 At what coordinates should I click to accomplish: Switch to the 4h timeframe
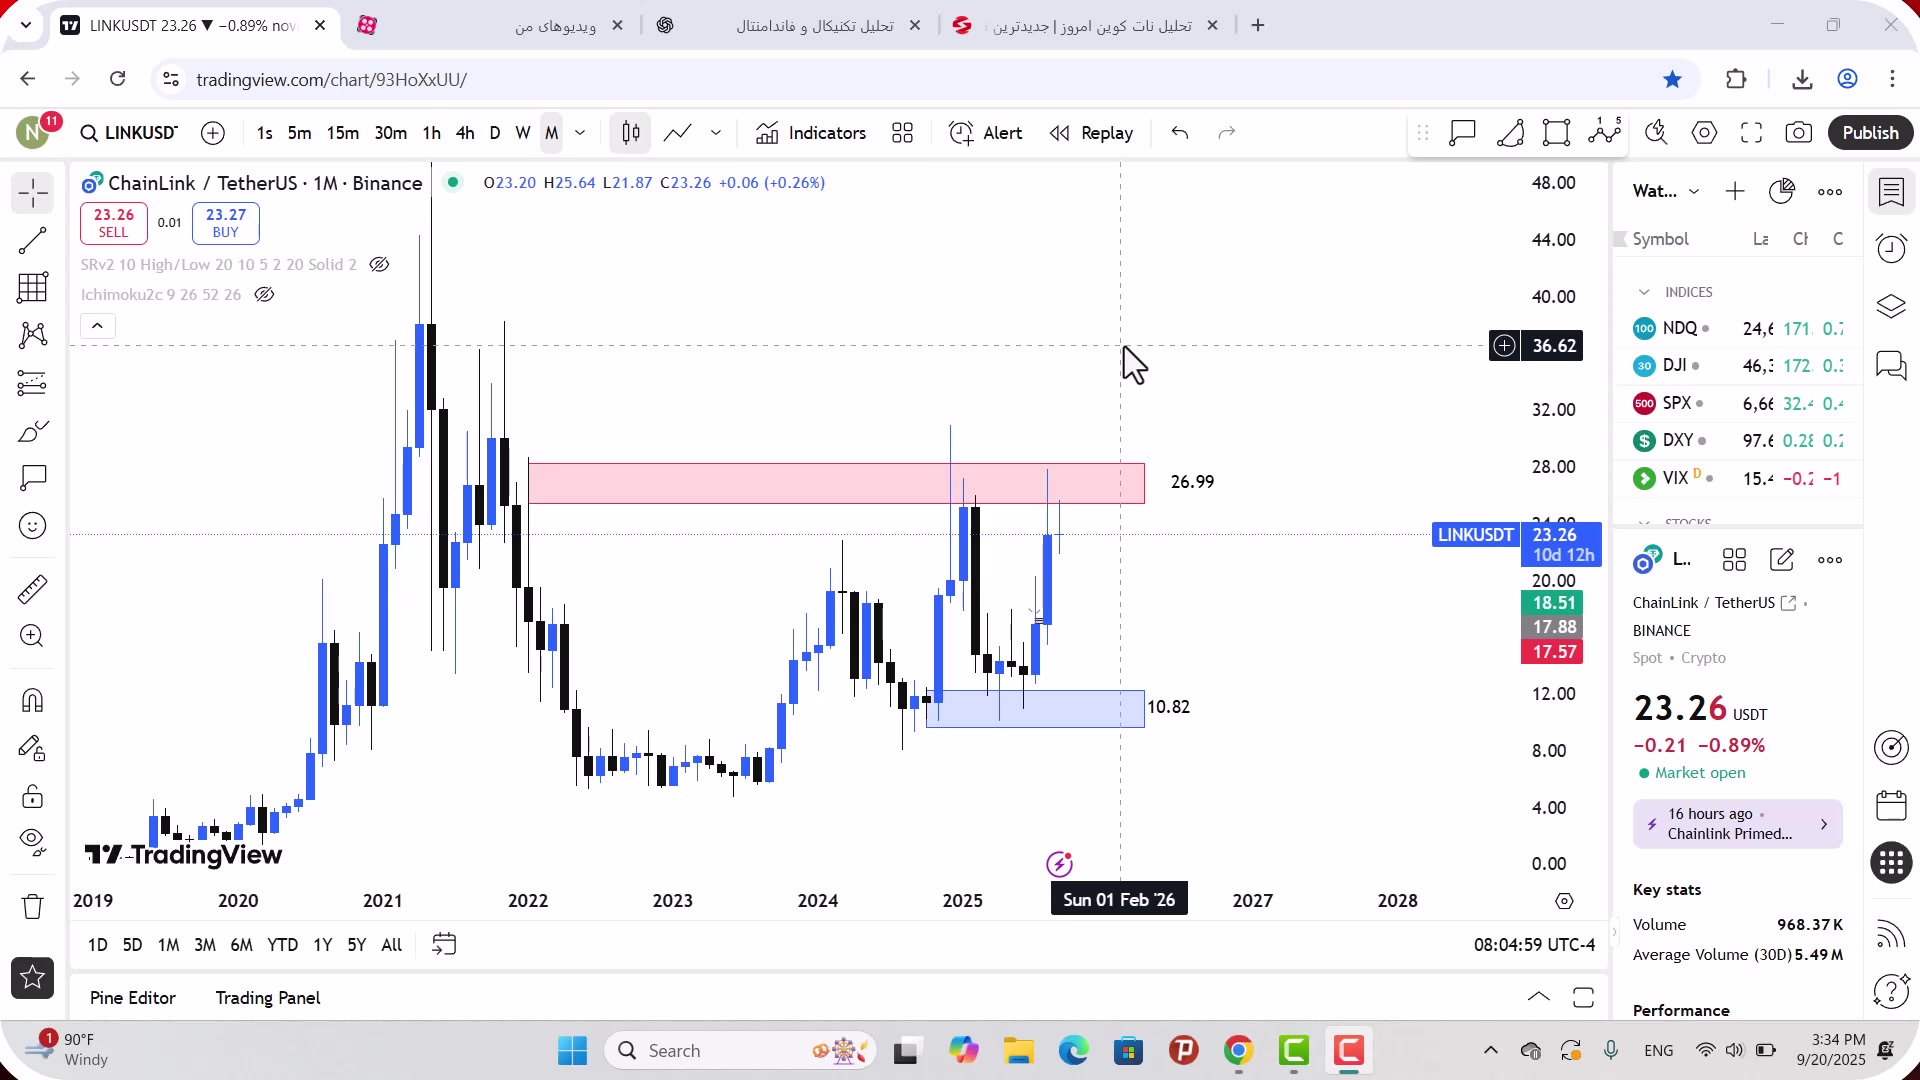pos(465,133)
